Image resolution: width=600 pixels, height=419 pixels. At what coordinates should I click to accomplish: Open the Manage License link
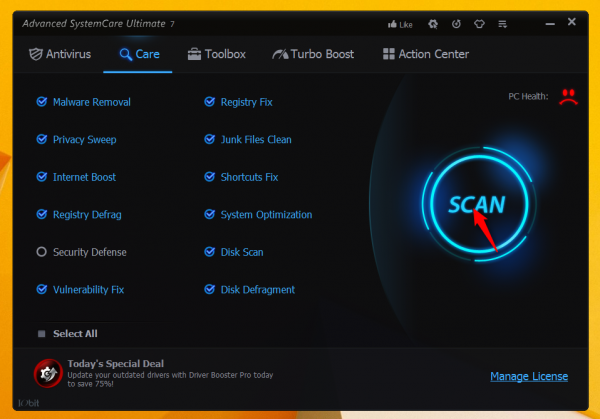coord(529,377)
